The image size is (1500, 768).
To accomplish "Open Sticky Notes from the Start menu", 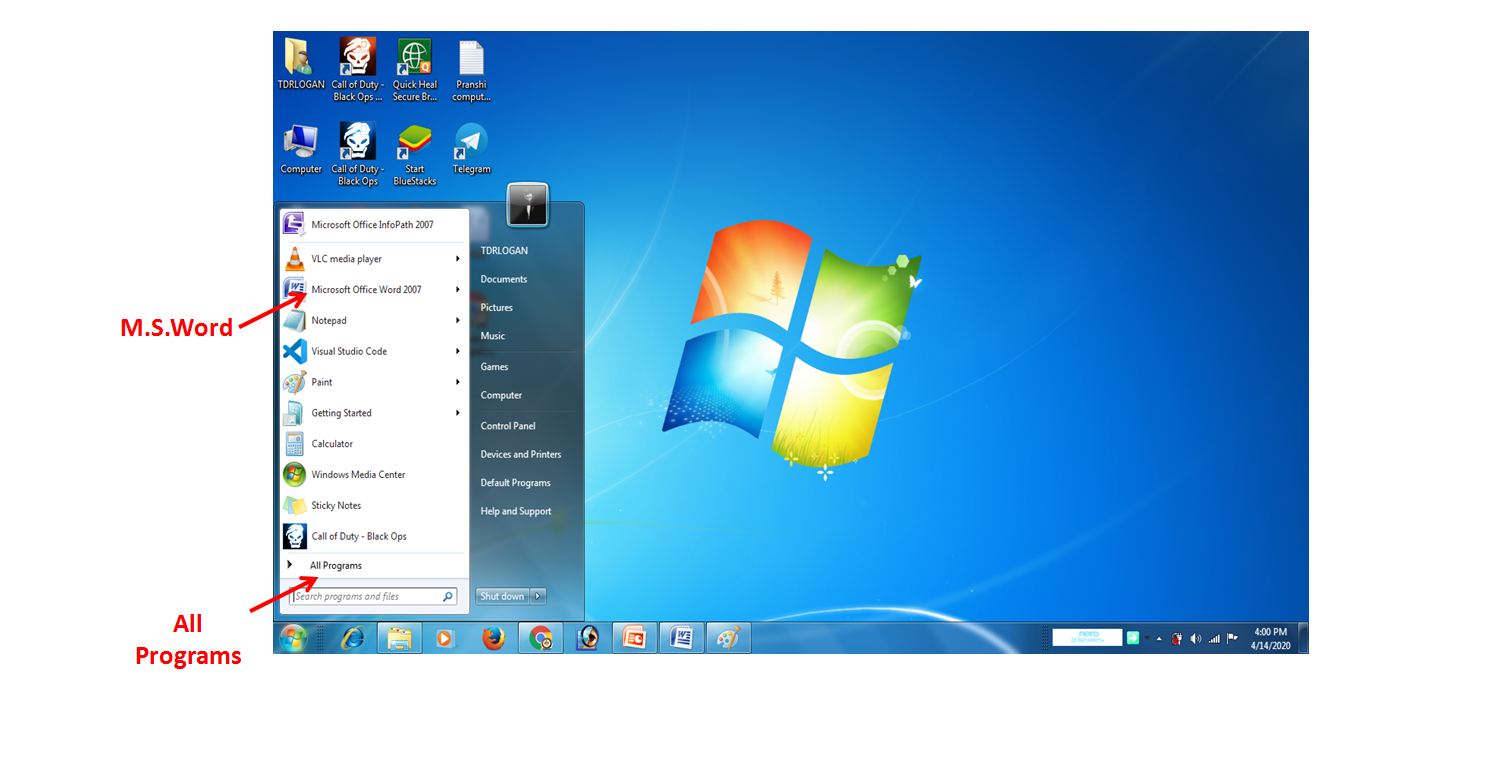I will click(374, 506).
